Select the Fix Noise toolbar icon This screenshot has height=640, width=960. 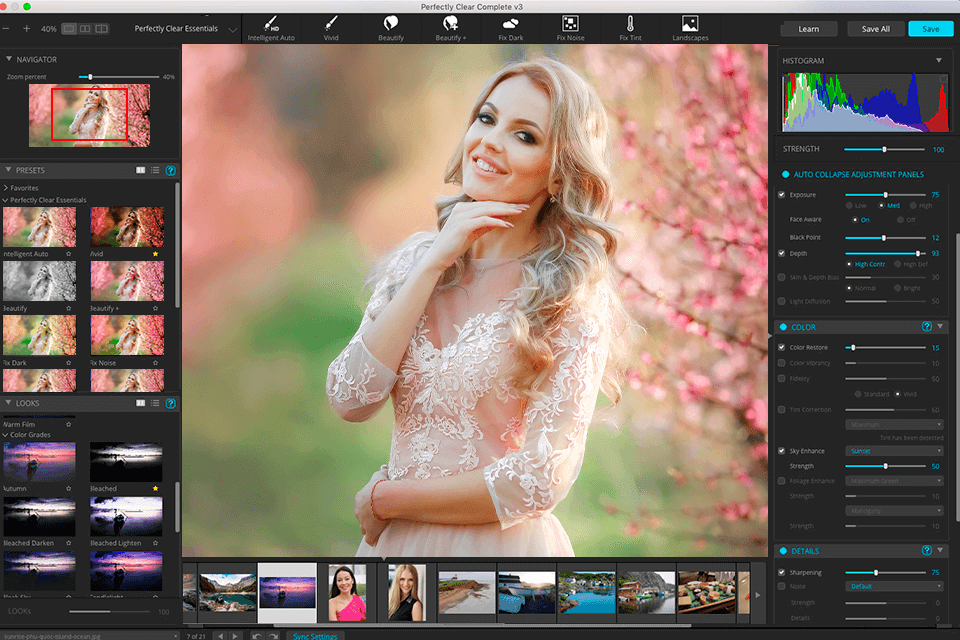coord(570,23)
